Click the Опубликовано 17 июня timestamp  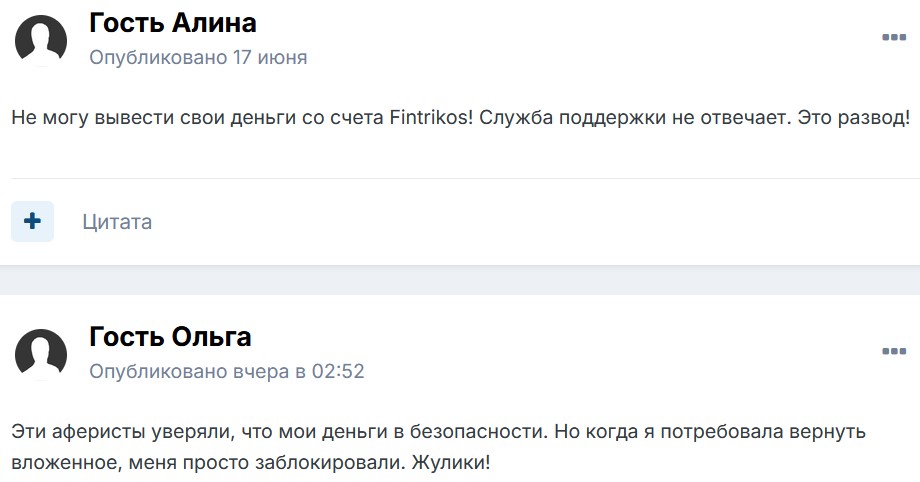(198, 58)
